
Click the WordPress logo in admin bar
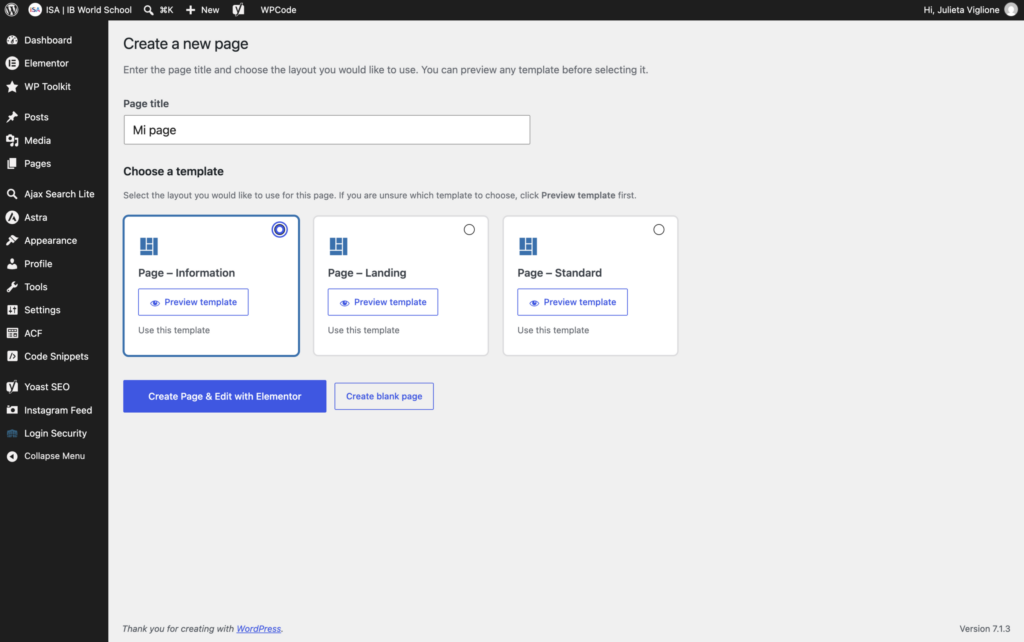tap(11, 10)
